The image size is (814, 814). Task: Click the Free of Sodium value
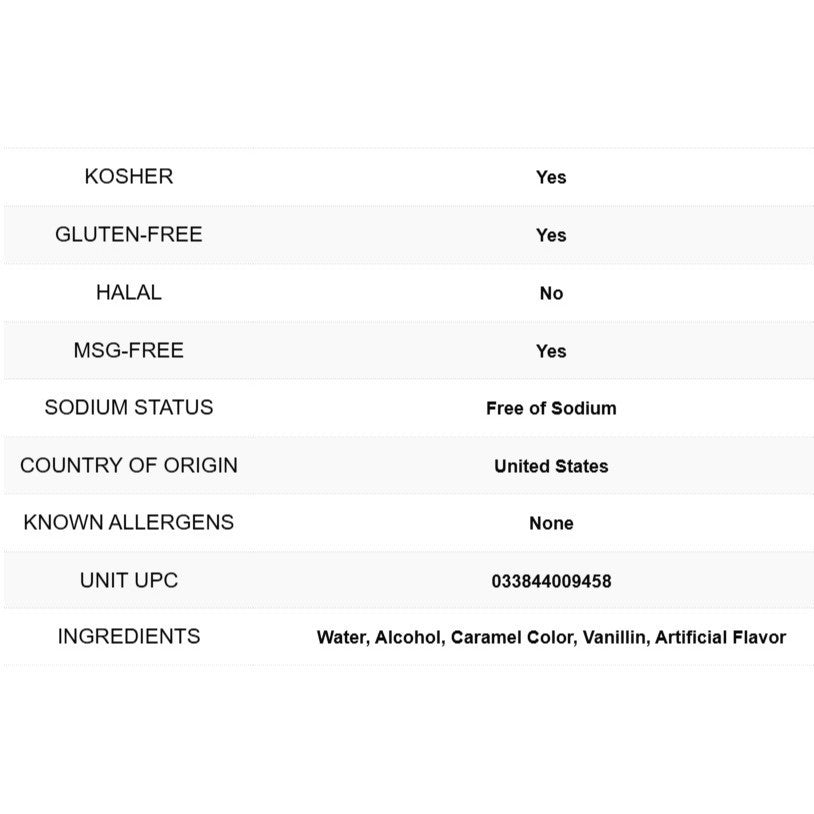tap(551, 409)
